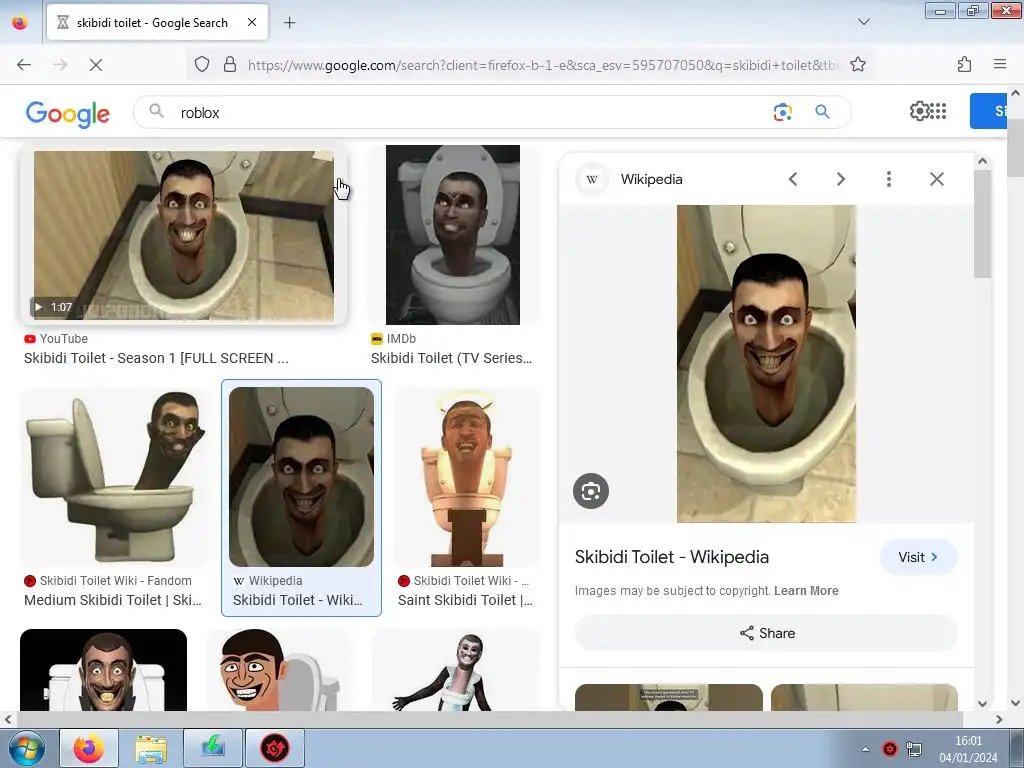Bookmark this page with the star icon
Screen dimensions: 1024x768
pos(857,64)
